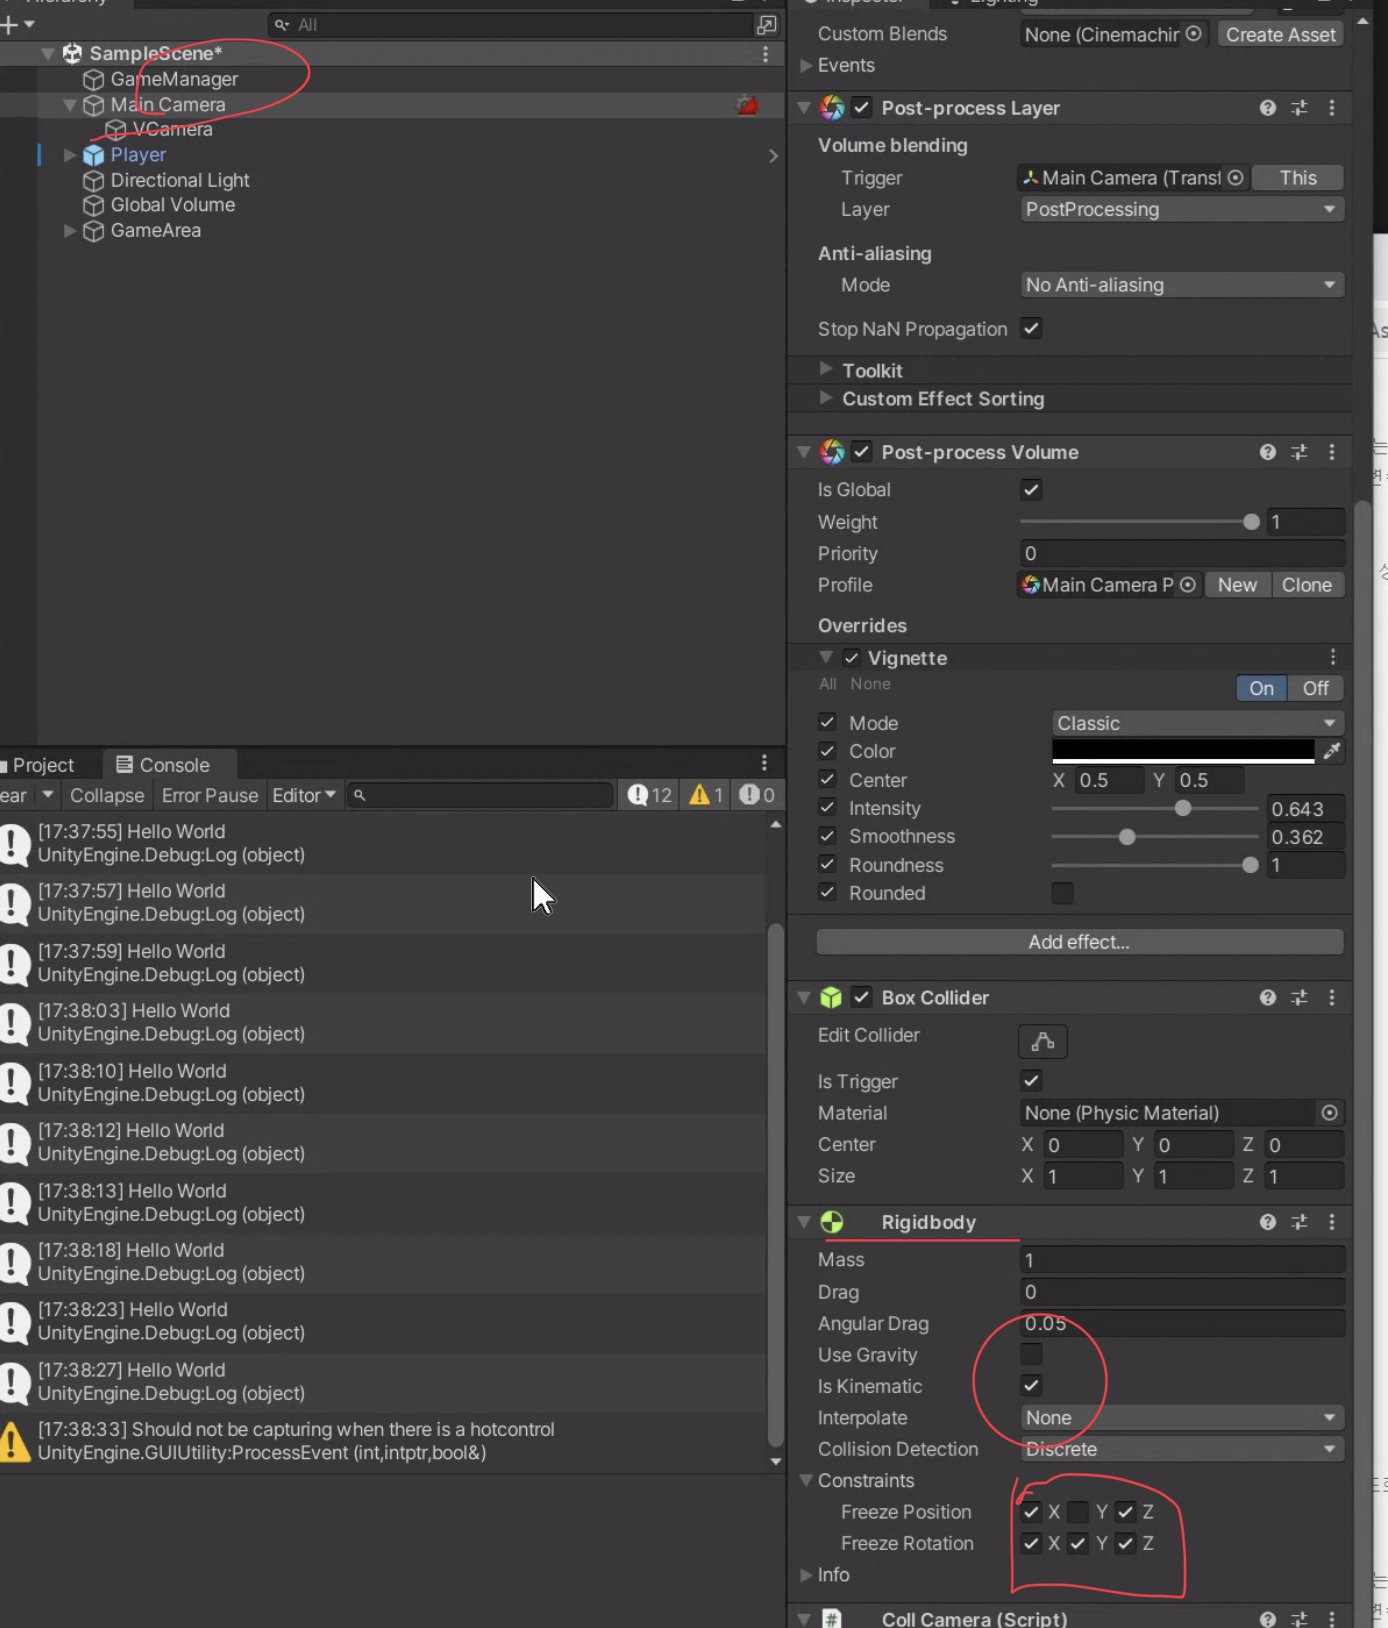Click the Cinemachine brain icon on Main Camera
Viewport: 1388px width, 1628px height.
pyautogui.click(x=747, y=105)
